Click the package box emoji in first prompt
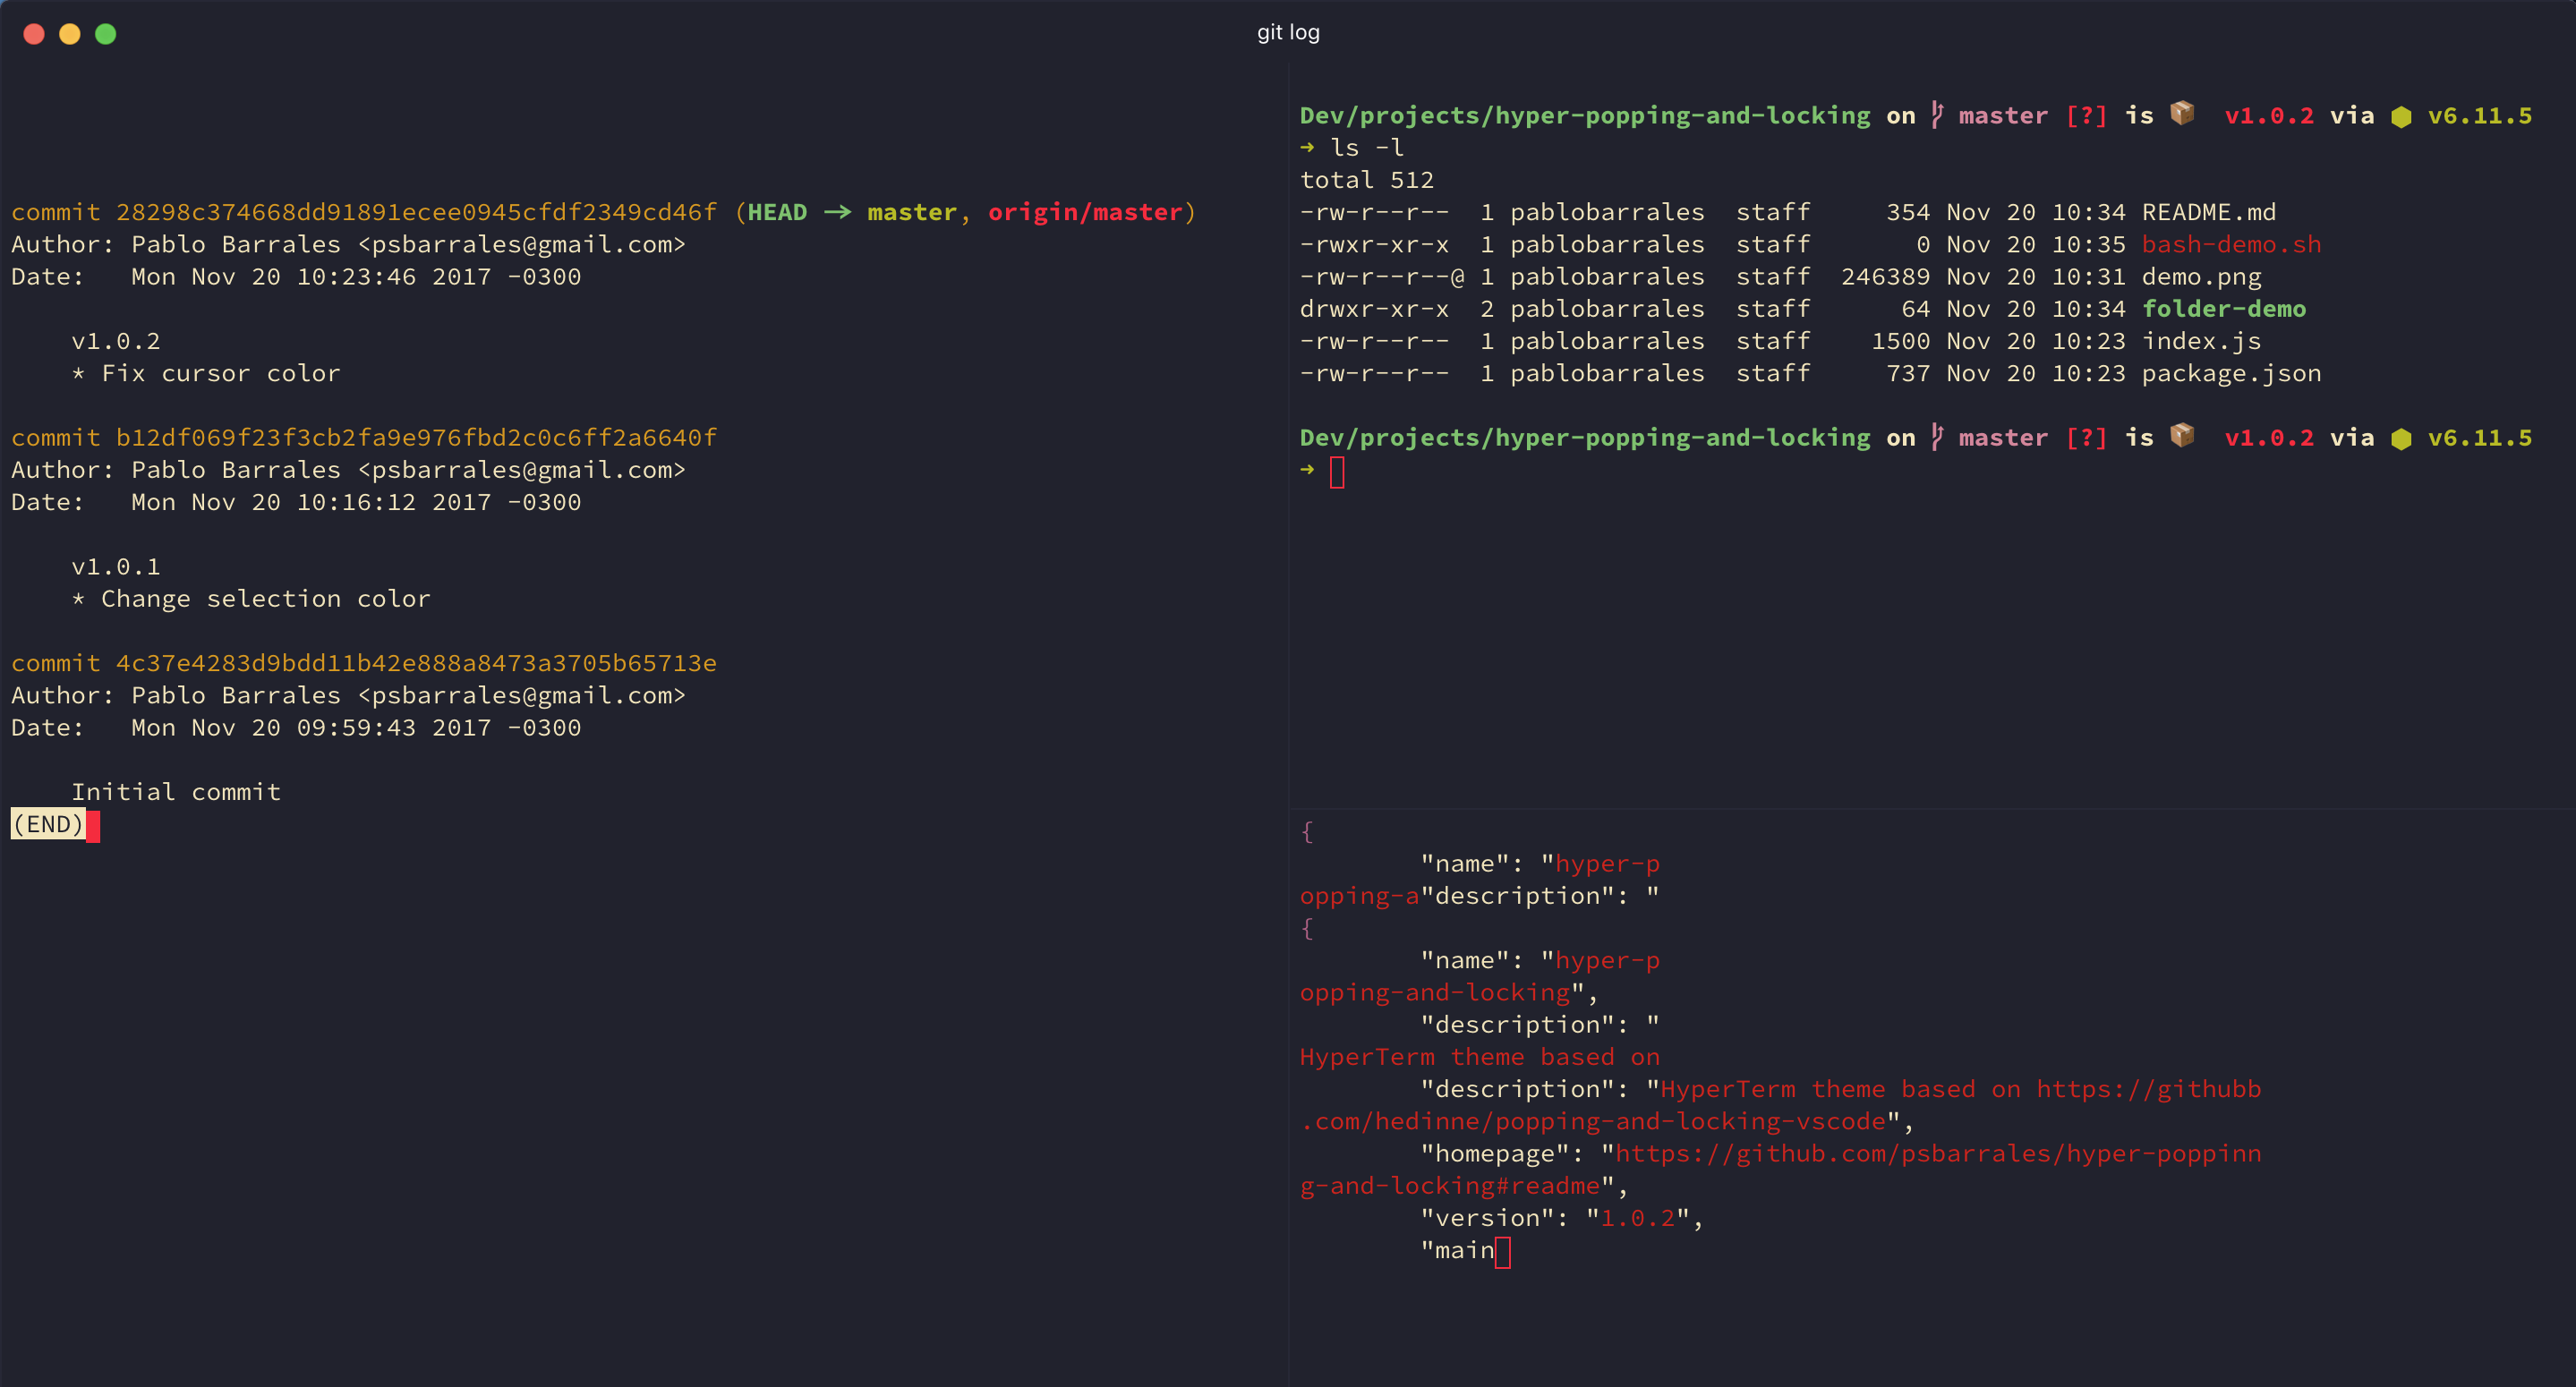This screenshot has width=2576, height=1387. tap(2182, 113)
